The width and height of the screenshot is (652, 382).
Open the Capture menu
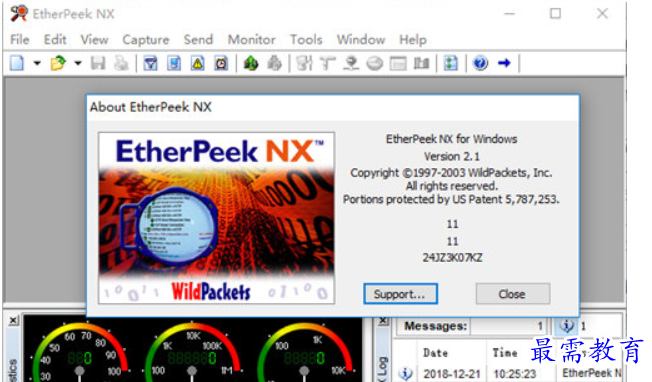(146, 39)
